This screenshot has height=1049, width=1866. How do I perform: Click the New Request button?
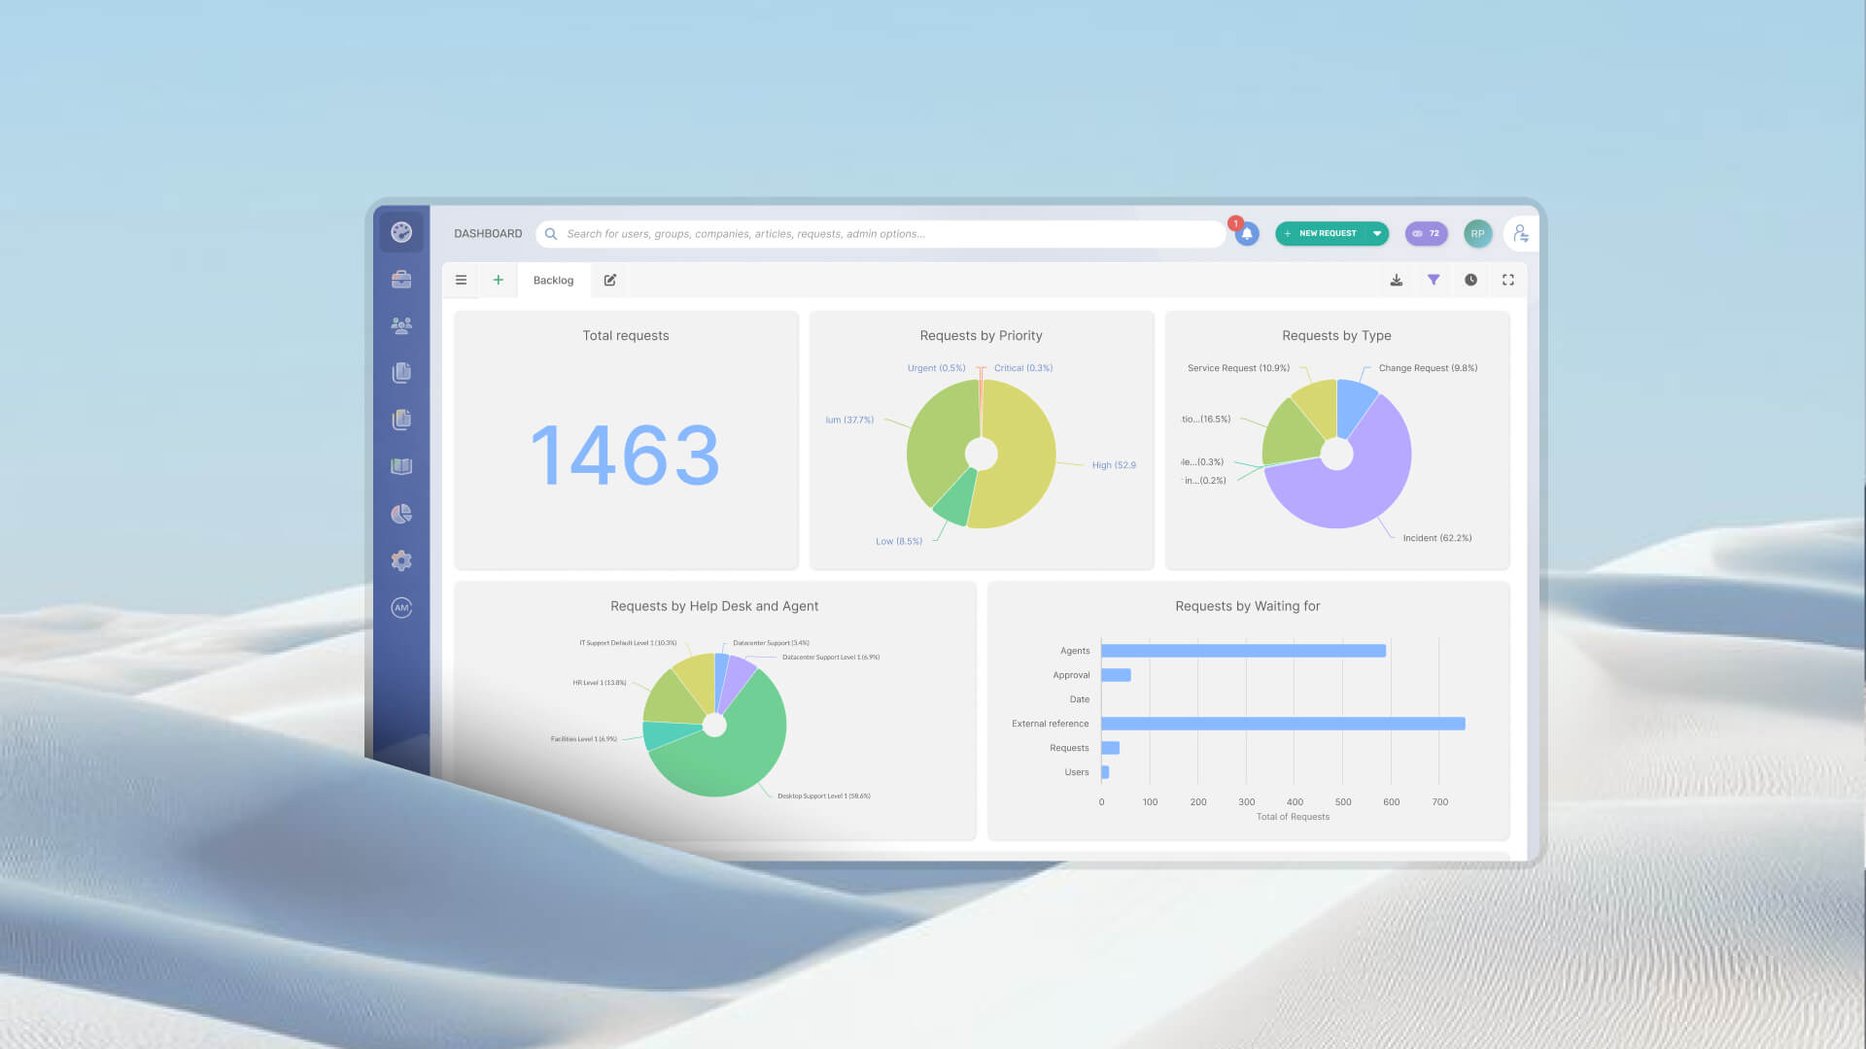[1321, 233]
